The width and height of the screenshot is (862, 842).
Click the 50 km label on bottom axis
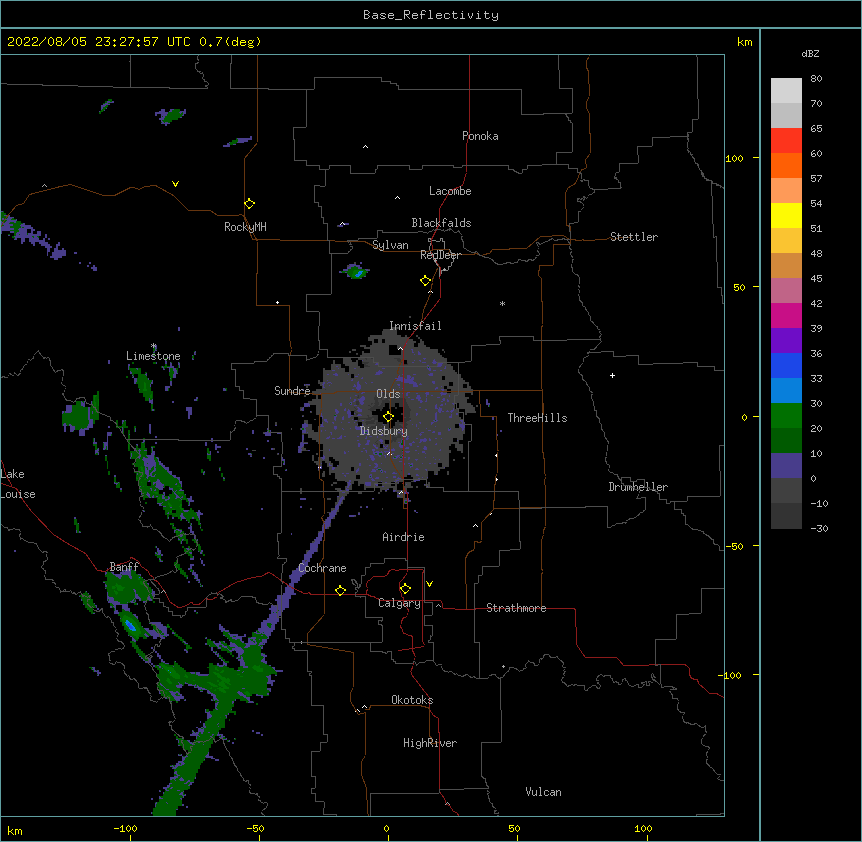514,829
